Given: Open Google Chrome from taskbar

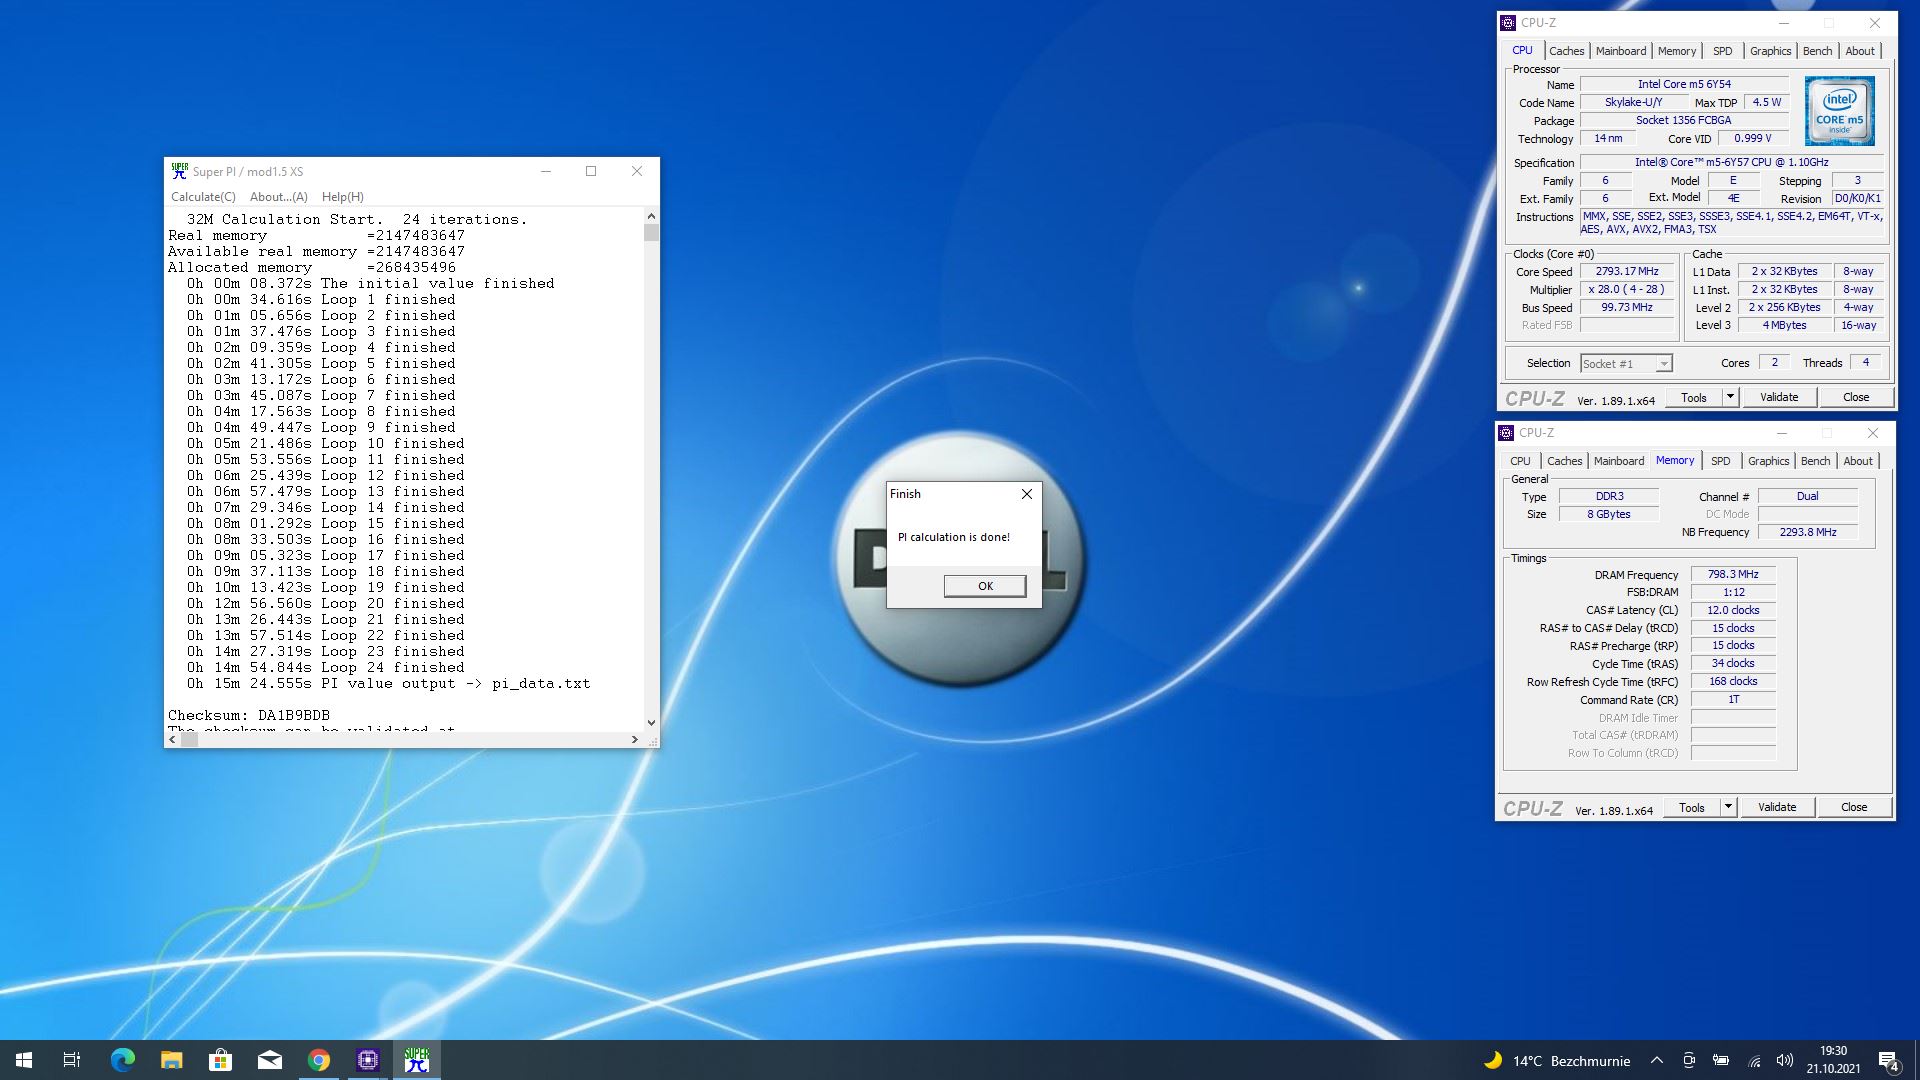Looking at the screenshot, I should click(x=318, y=1060).
